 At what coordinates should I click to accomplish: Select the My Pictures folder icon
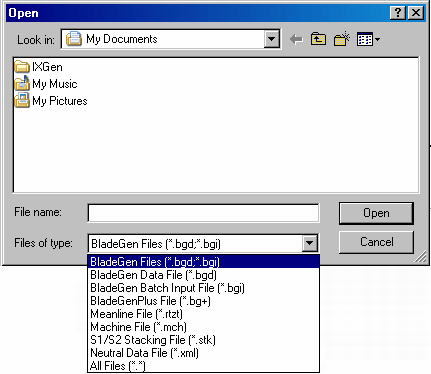click(22, 100)
